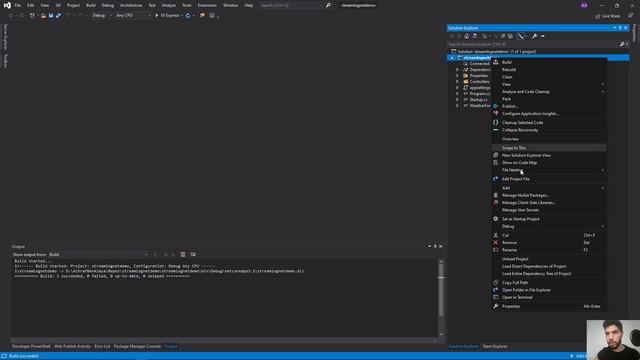Click the wrench Properties icon in Solution Explorer
The height and width of the screenshot is (360, 640).
click(534, 36)
